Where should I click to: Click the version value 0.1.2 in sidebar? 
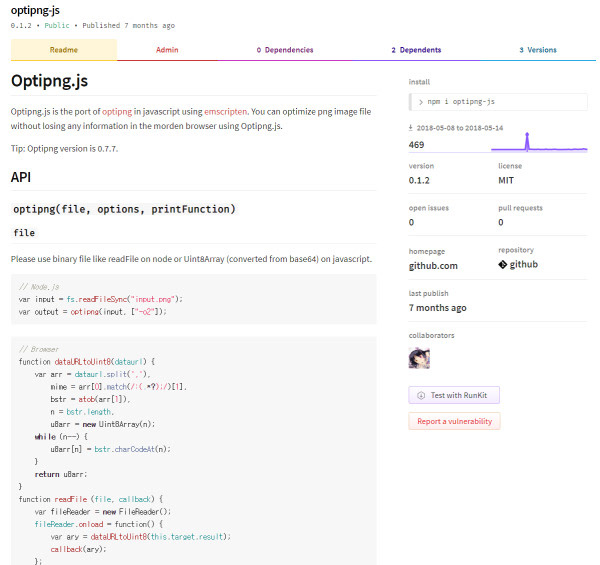point(419,181)
